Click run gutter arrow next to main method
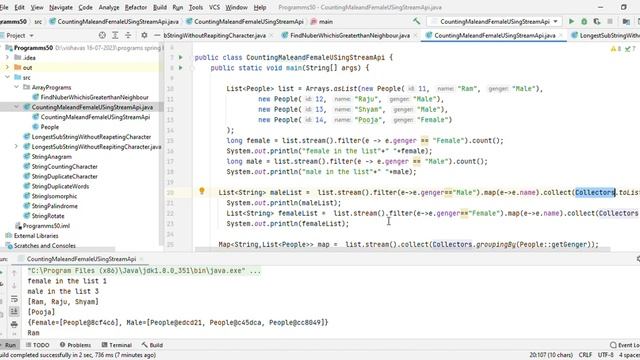This screenshot has width=640, height=360. (x=181, y=68)
